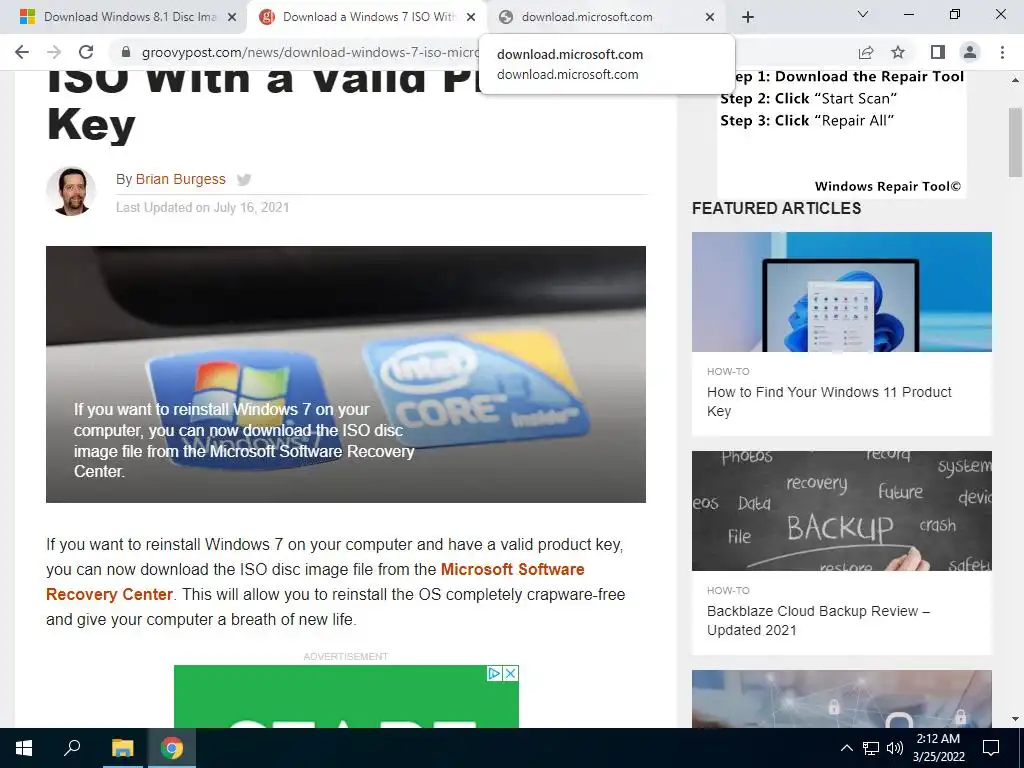Go back to the previous page
Screen dimensions: 1024x768
point(22,52)
